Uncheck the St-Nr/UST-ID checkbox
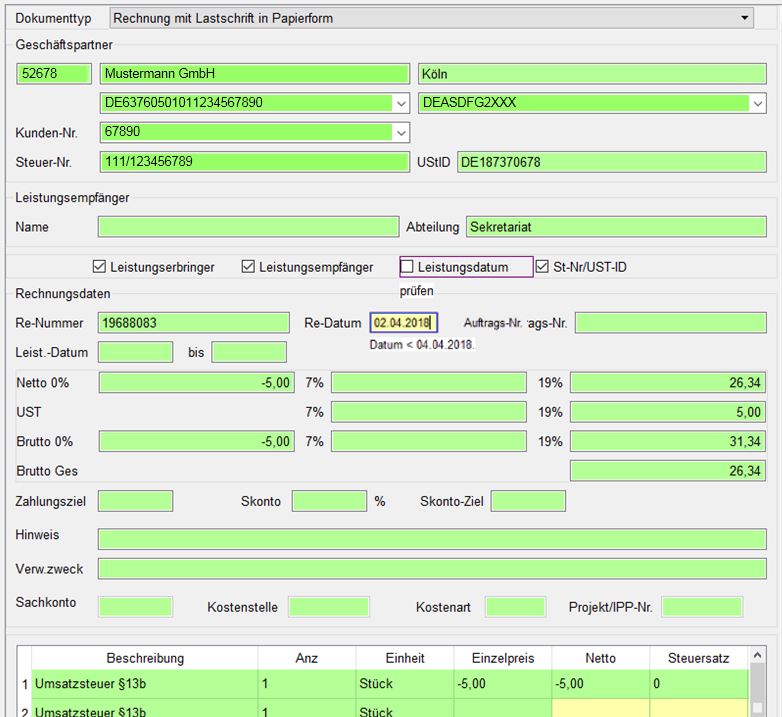The height and width of the screenshot is (717, 782). [542, 266]
